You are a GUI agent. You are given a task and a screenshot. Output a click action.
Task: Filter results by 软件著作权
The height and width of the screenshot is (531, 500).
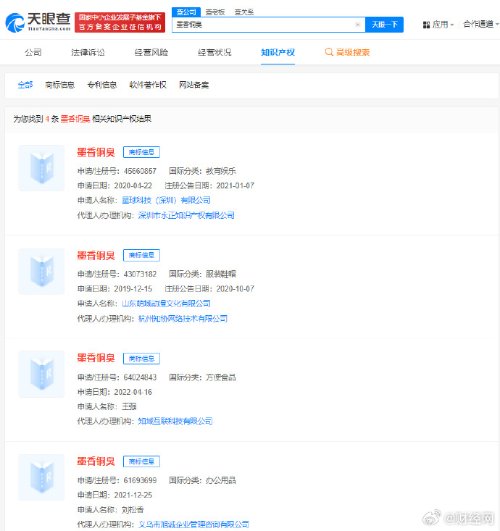(148, 85)
